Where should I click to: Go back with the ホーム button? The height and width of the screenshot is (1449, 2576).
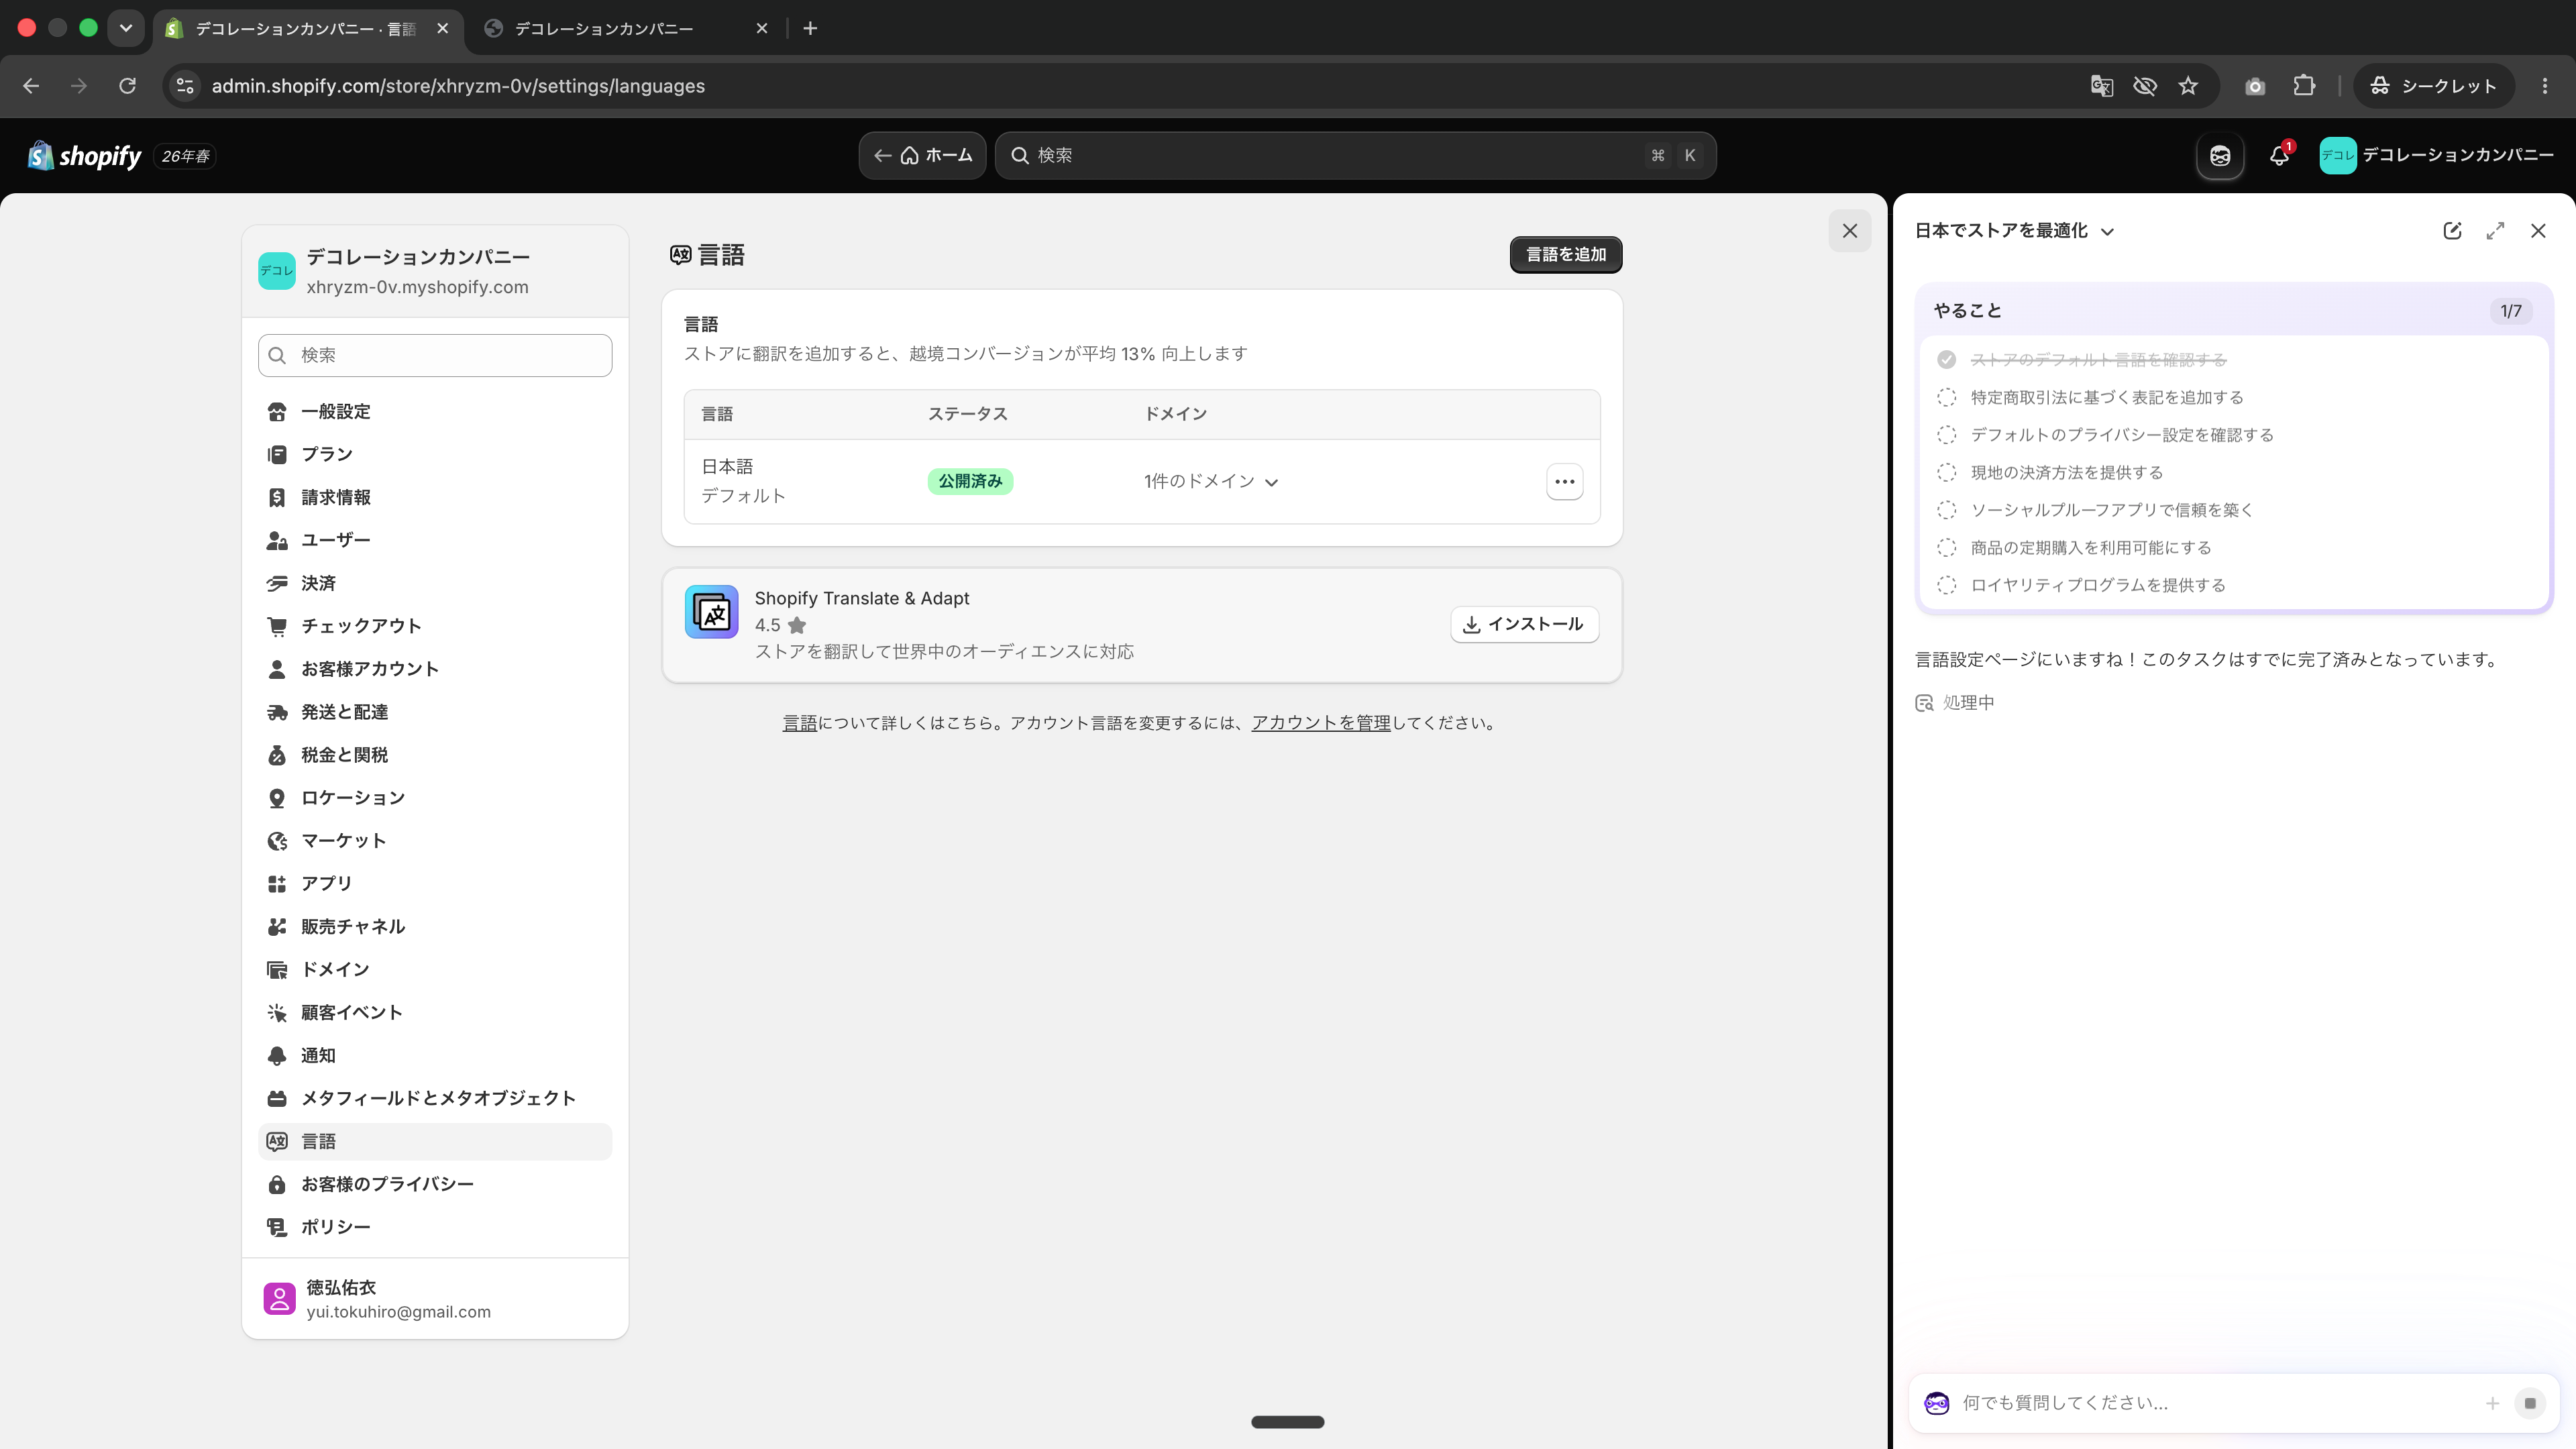(922, 156)
